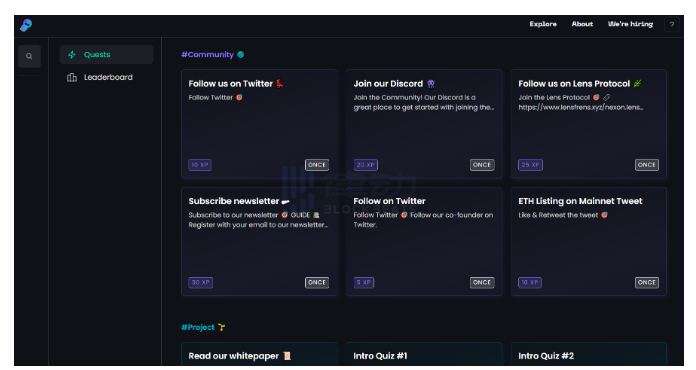
Task: Click ONCE tag on Subscribe newsletter card
Action: click(317, 282)
